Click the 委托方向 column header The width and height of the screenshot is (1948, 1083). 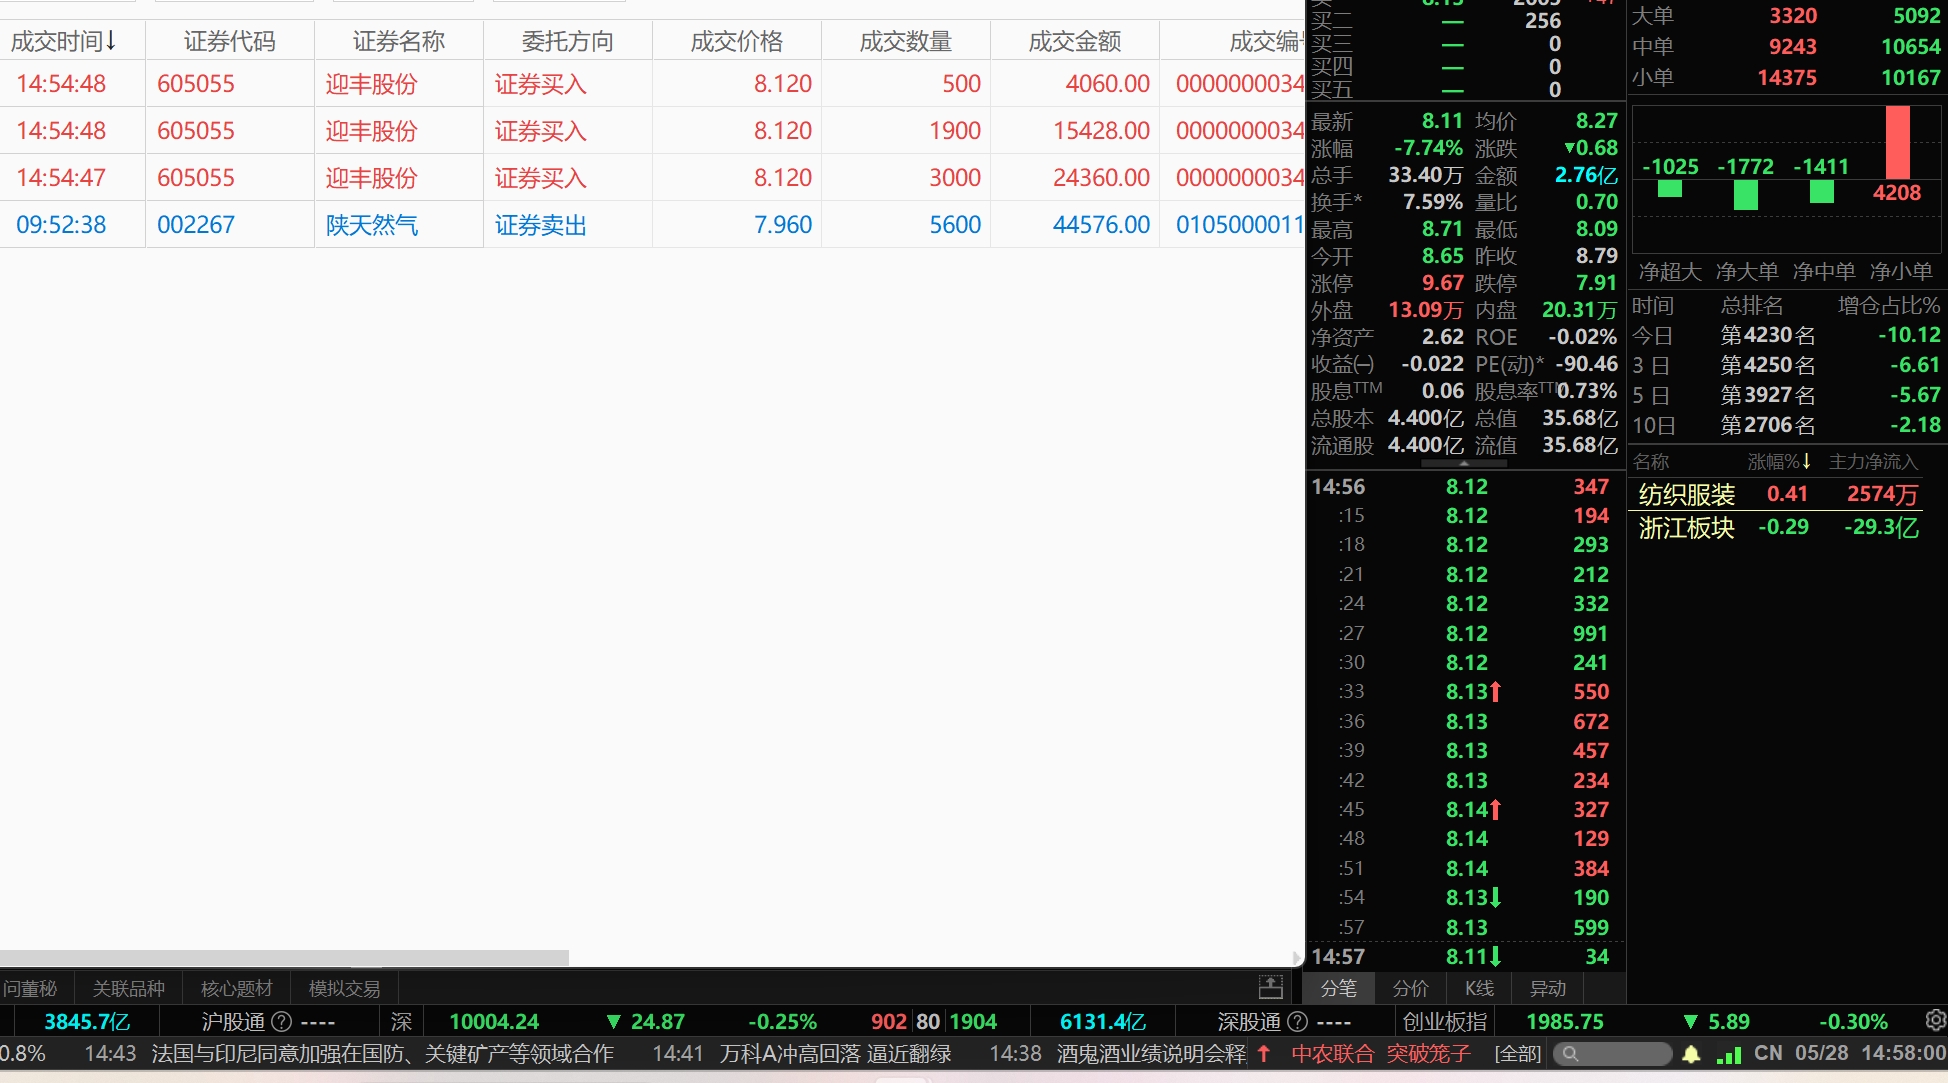click(x=568, y=41)
